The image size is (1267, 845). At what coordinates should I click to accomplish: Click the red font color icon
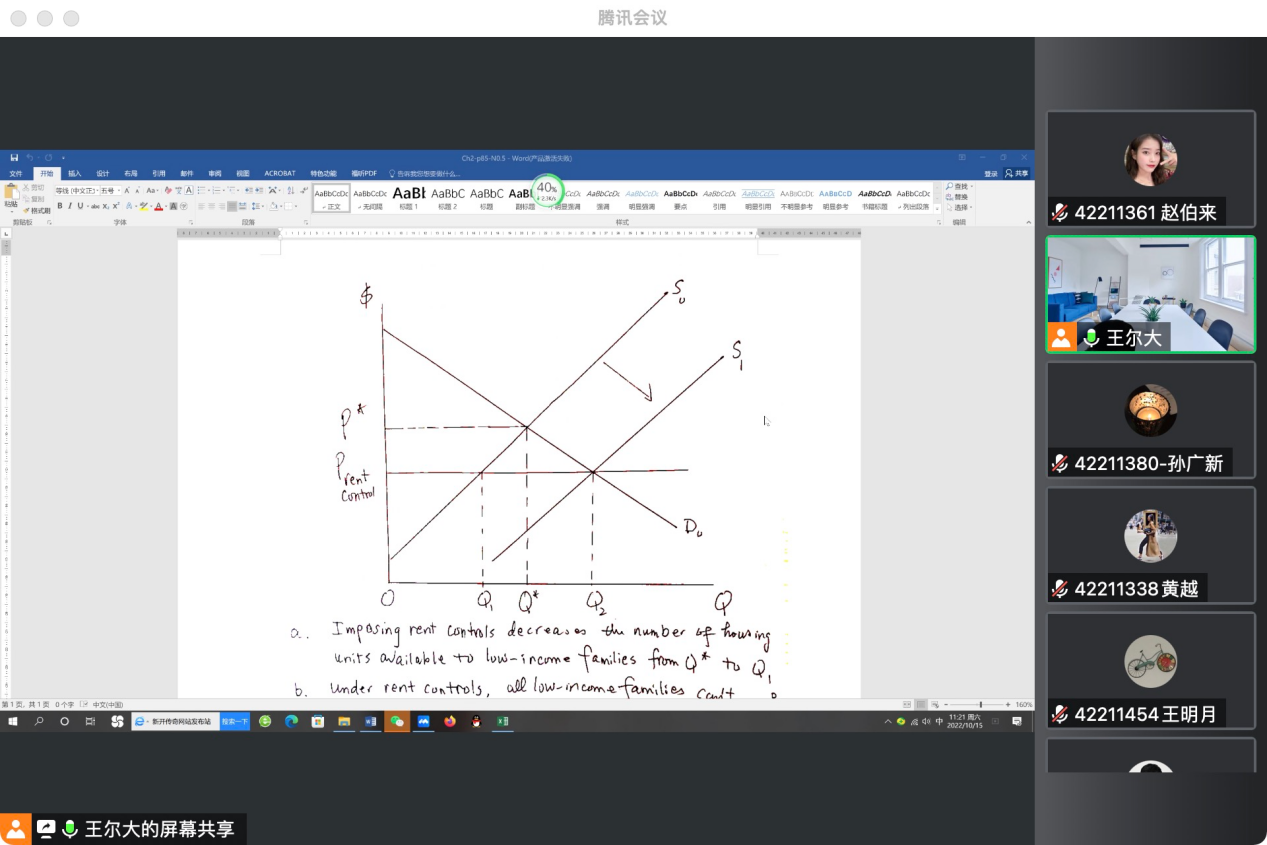click(158, 206)
